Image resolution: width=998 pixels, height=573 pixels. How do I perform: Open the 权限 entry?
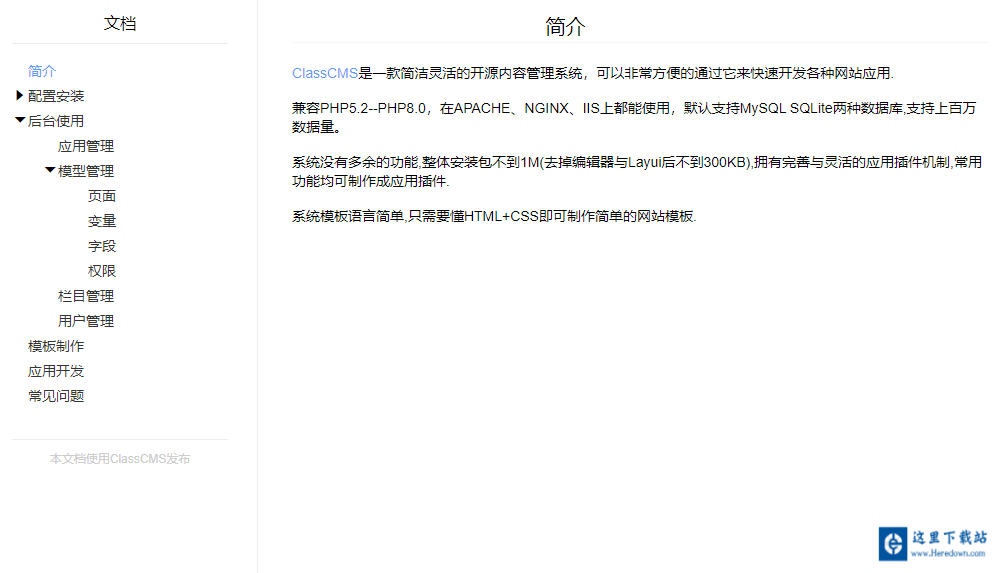click(102, 271)
